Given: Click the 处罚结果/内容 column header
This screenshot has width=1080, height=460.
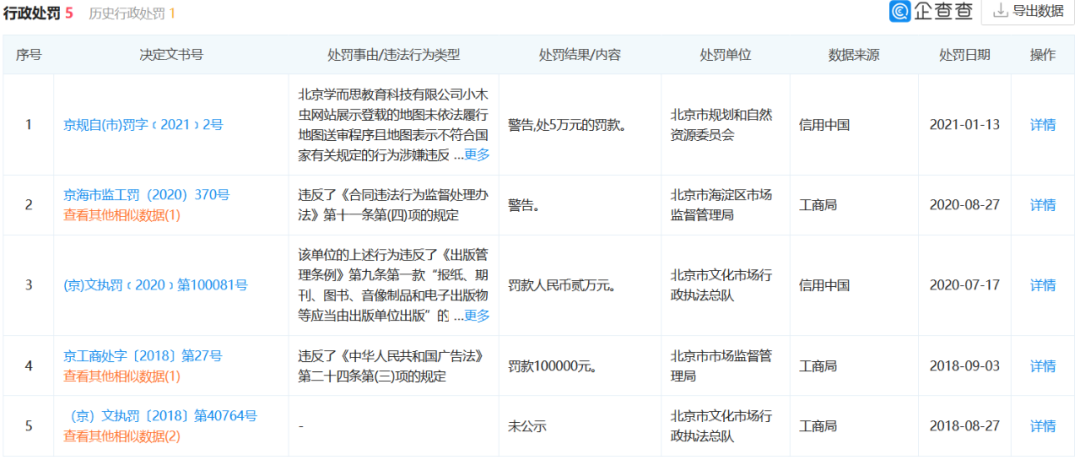Looking at the screenshot, I should 579,55.
